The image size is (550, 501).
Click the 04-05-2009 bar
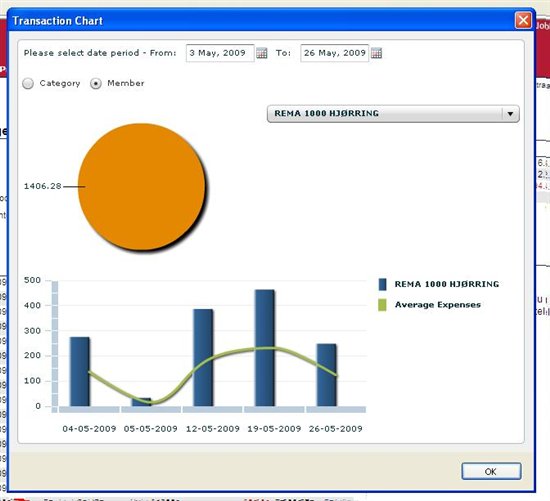click(x=80, y=372)
